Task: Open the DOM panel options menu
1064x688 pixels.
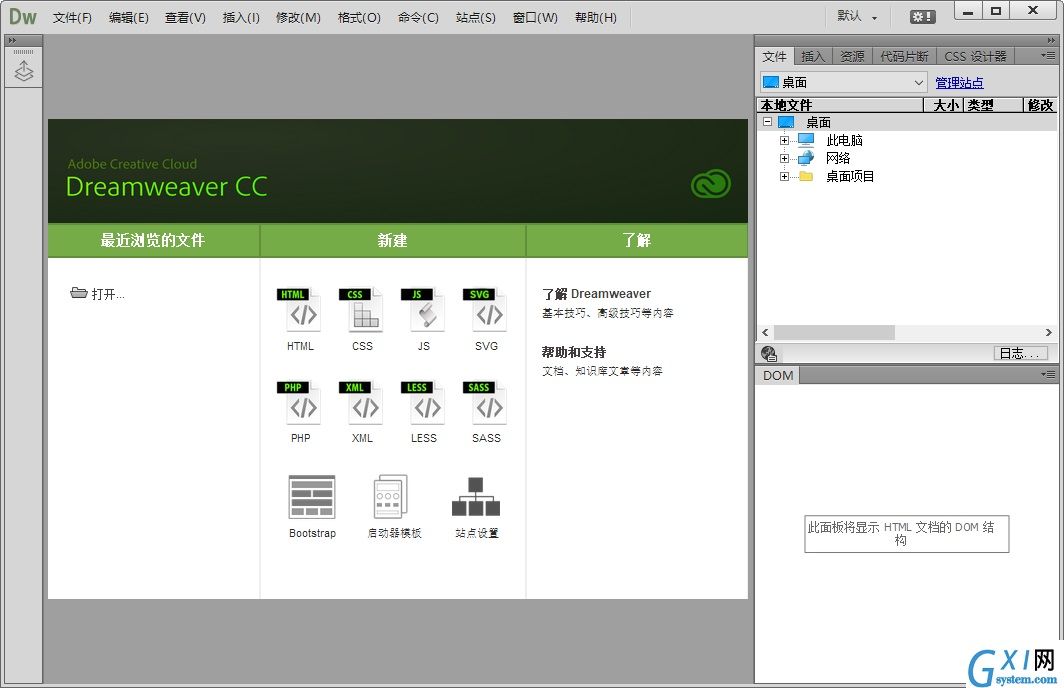Action: click(x=1048, y=375)
